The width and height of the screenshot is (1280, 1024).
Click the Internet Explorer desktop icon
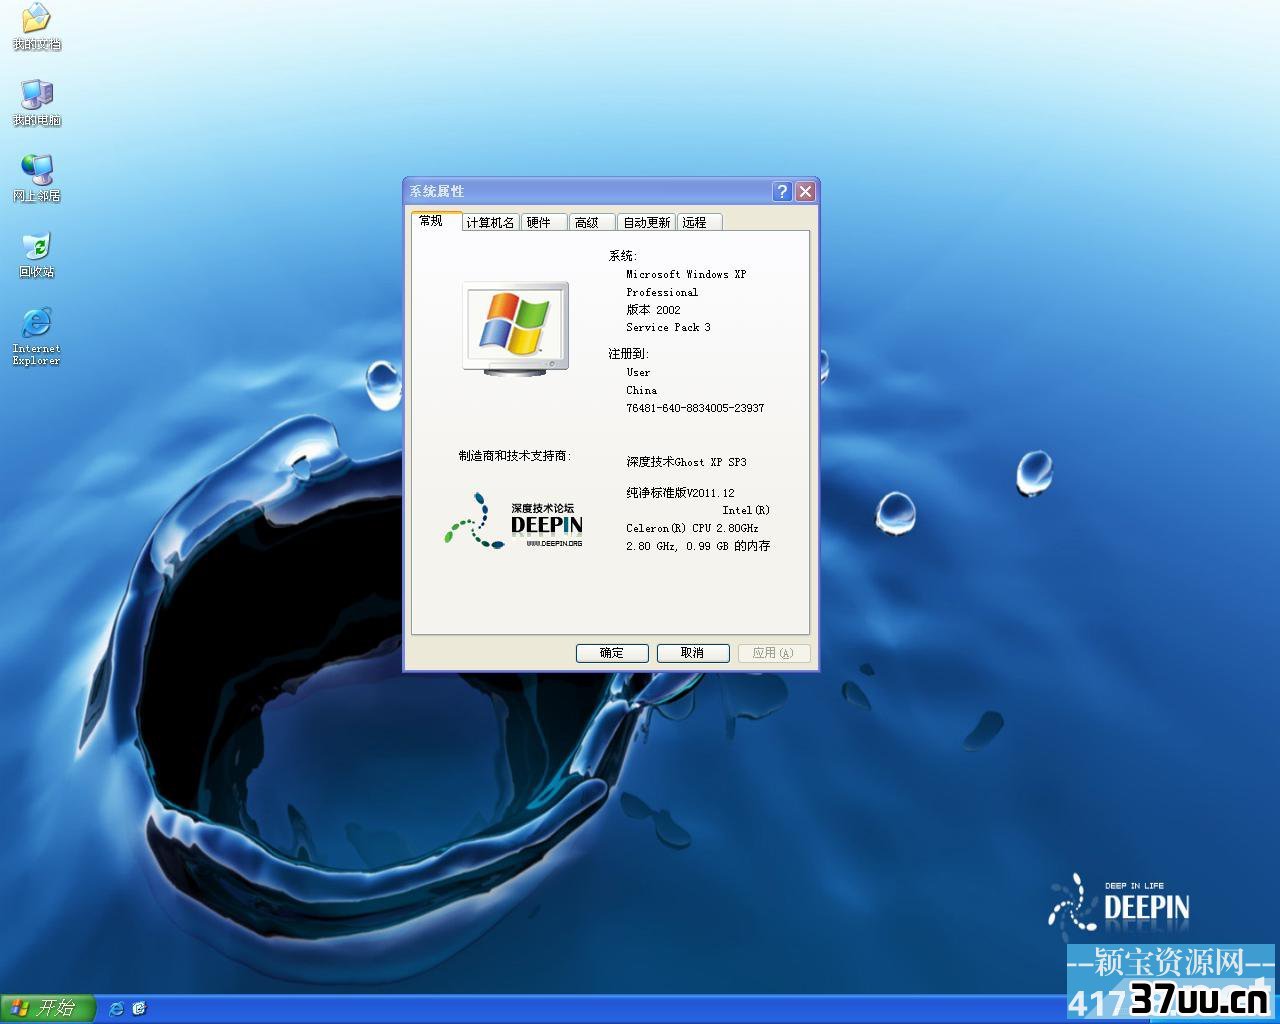(36, 336)
